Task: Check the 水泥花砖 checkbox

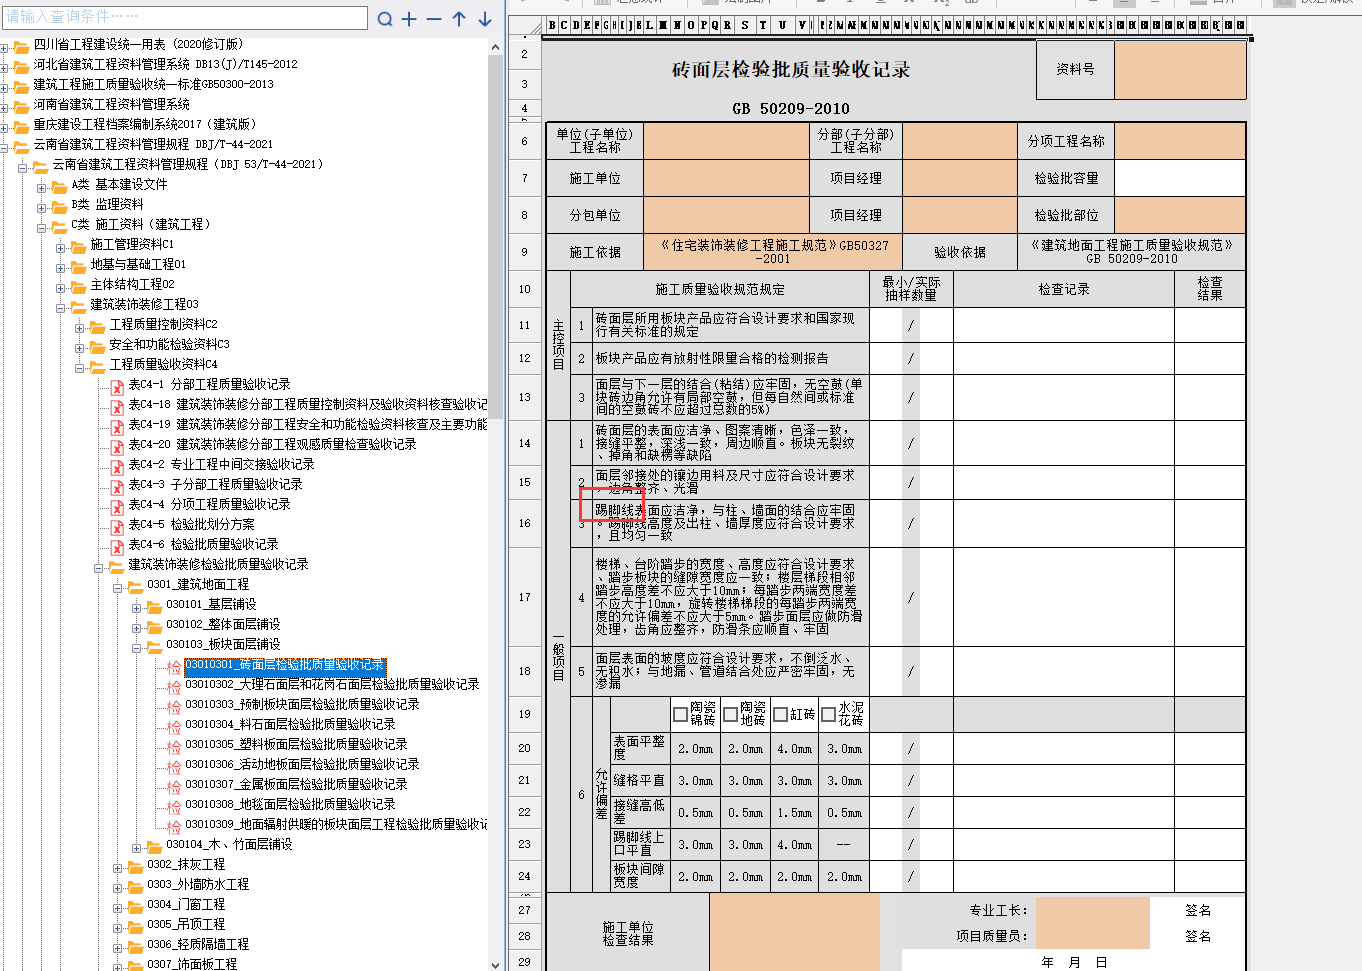Action: [x=828, y=714]
